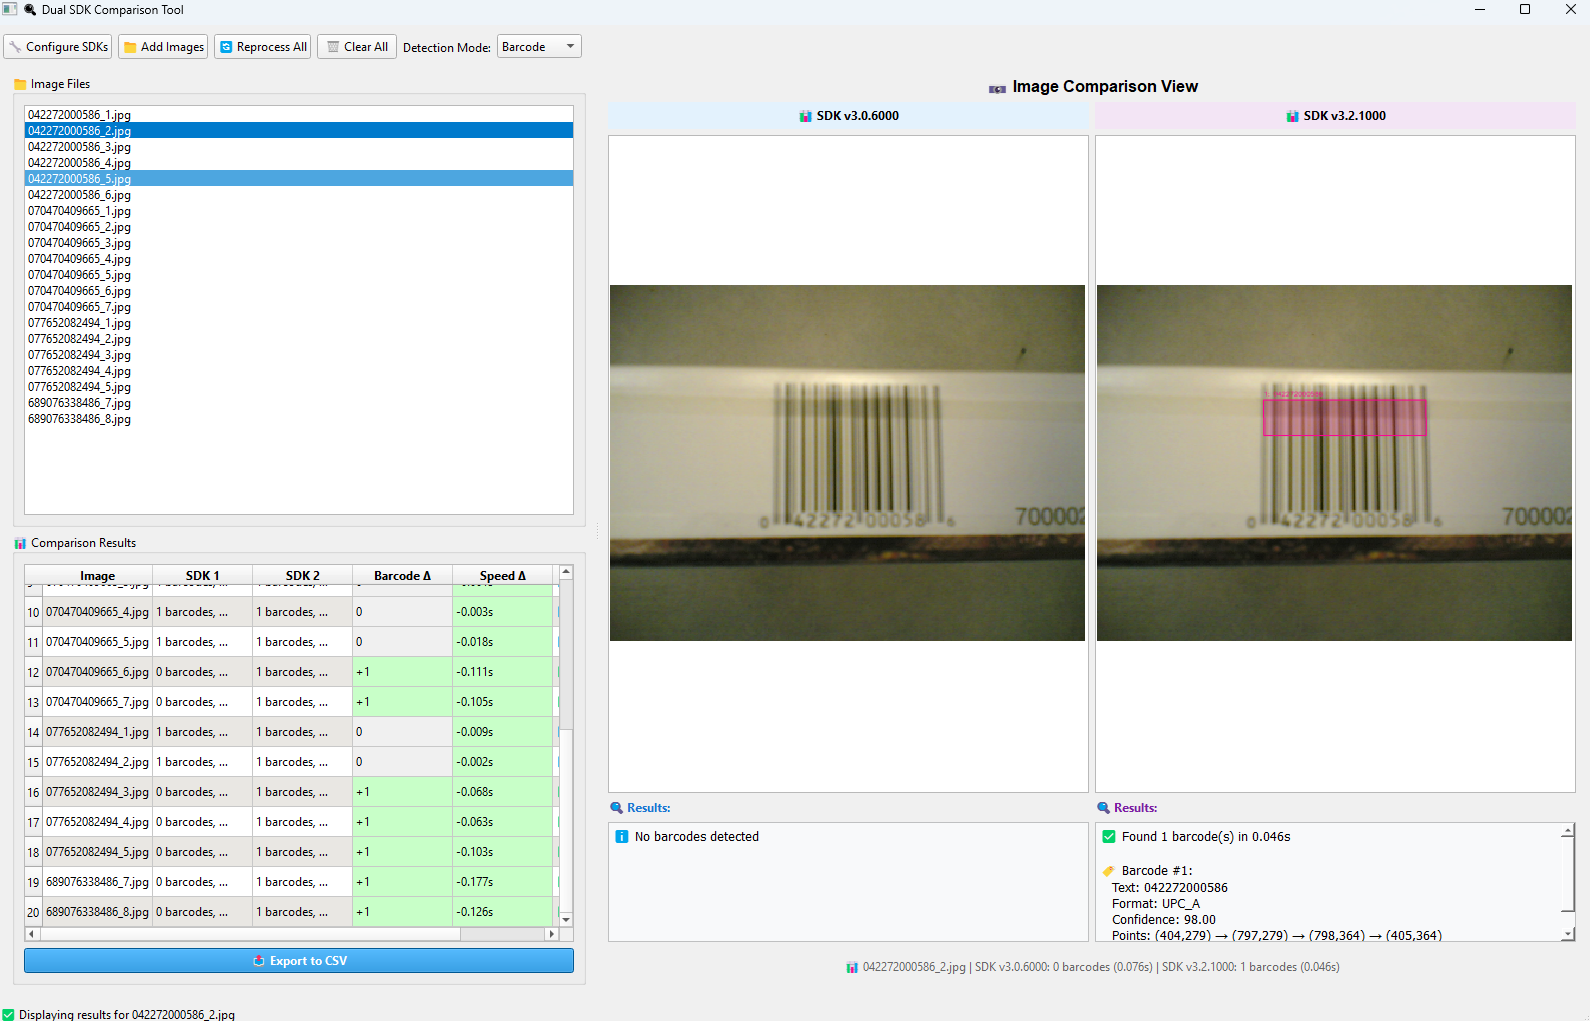Click the SDK v3.0.6000 header icon

click(x=806, y=116)
